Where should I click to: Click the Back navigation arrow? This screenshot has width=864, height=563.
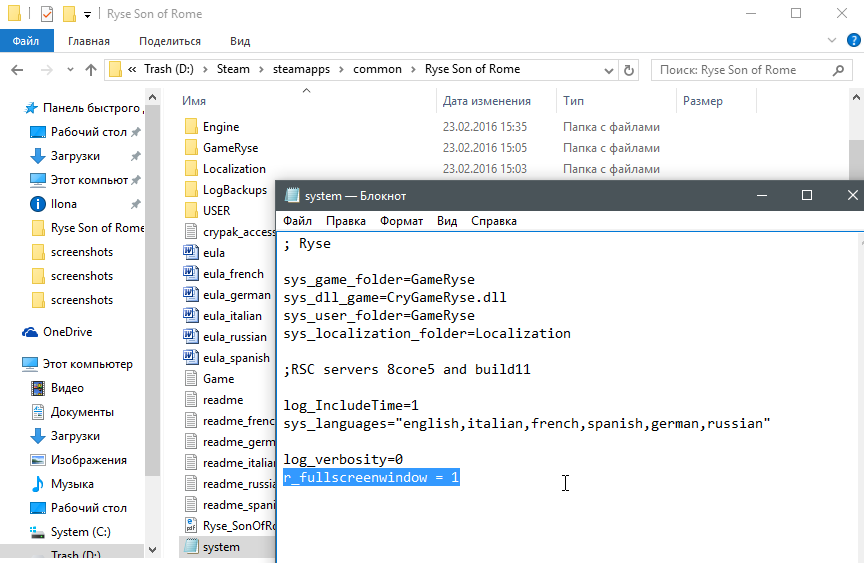click(17, 70)
